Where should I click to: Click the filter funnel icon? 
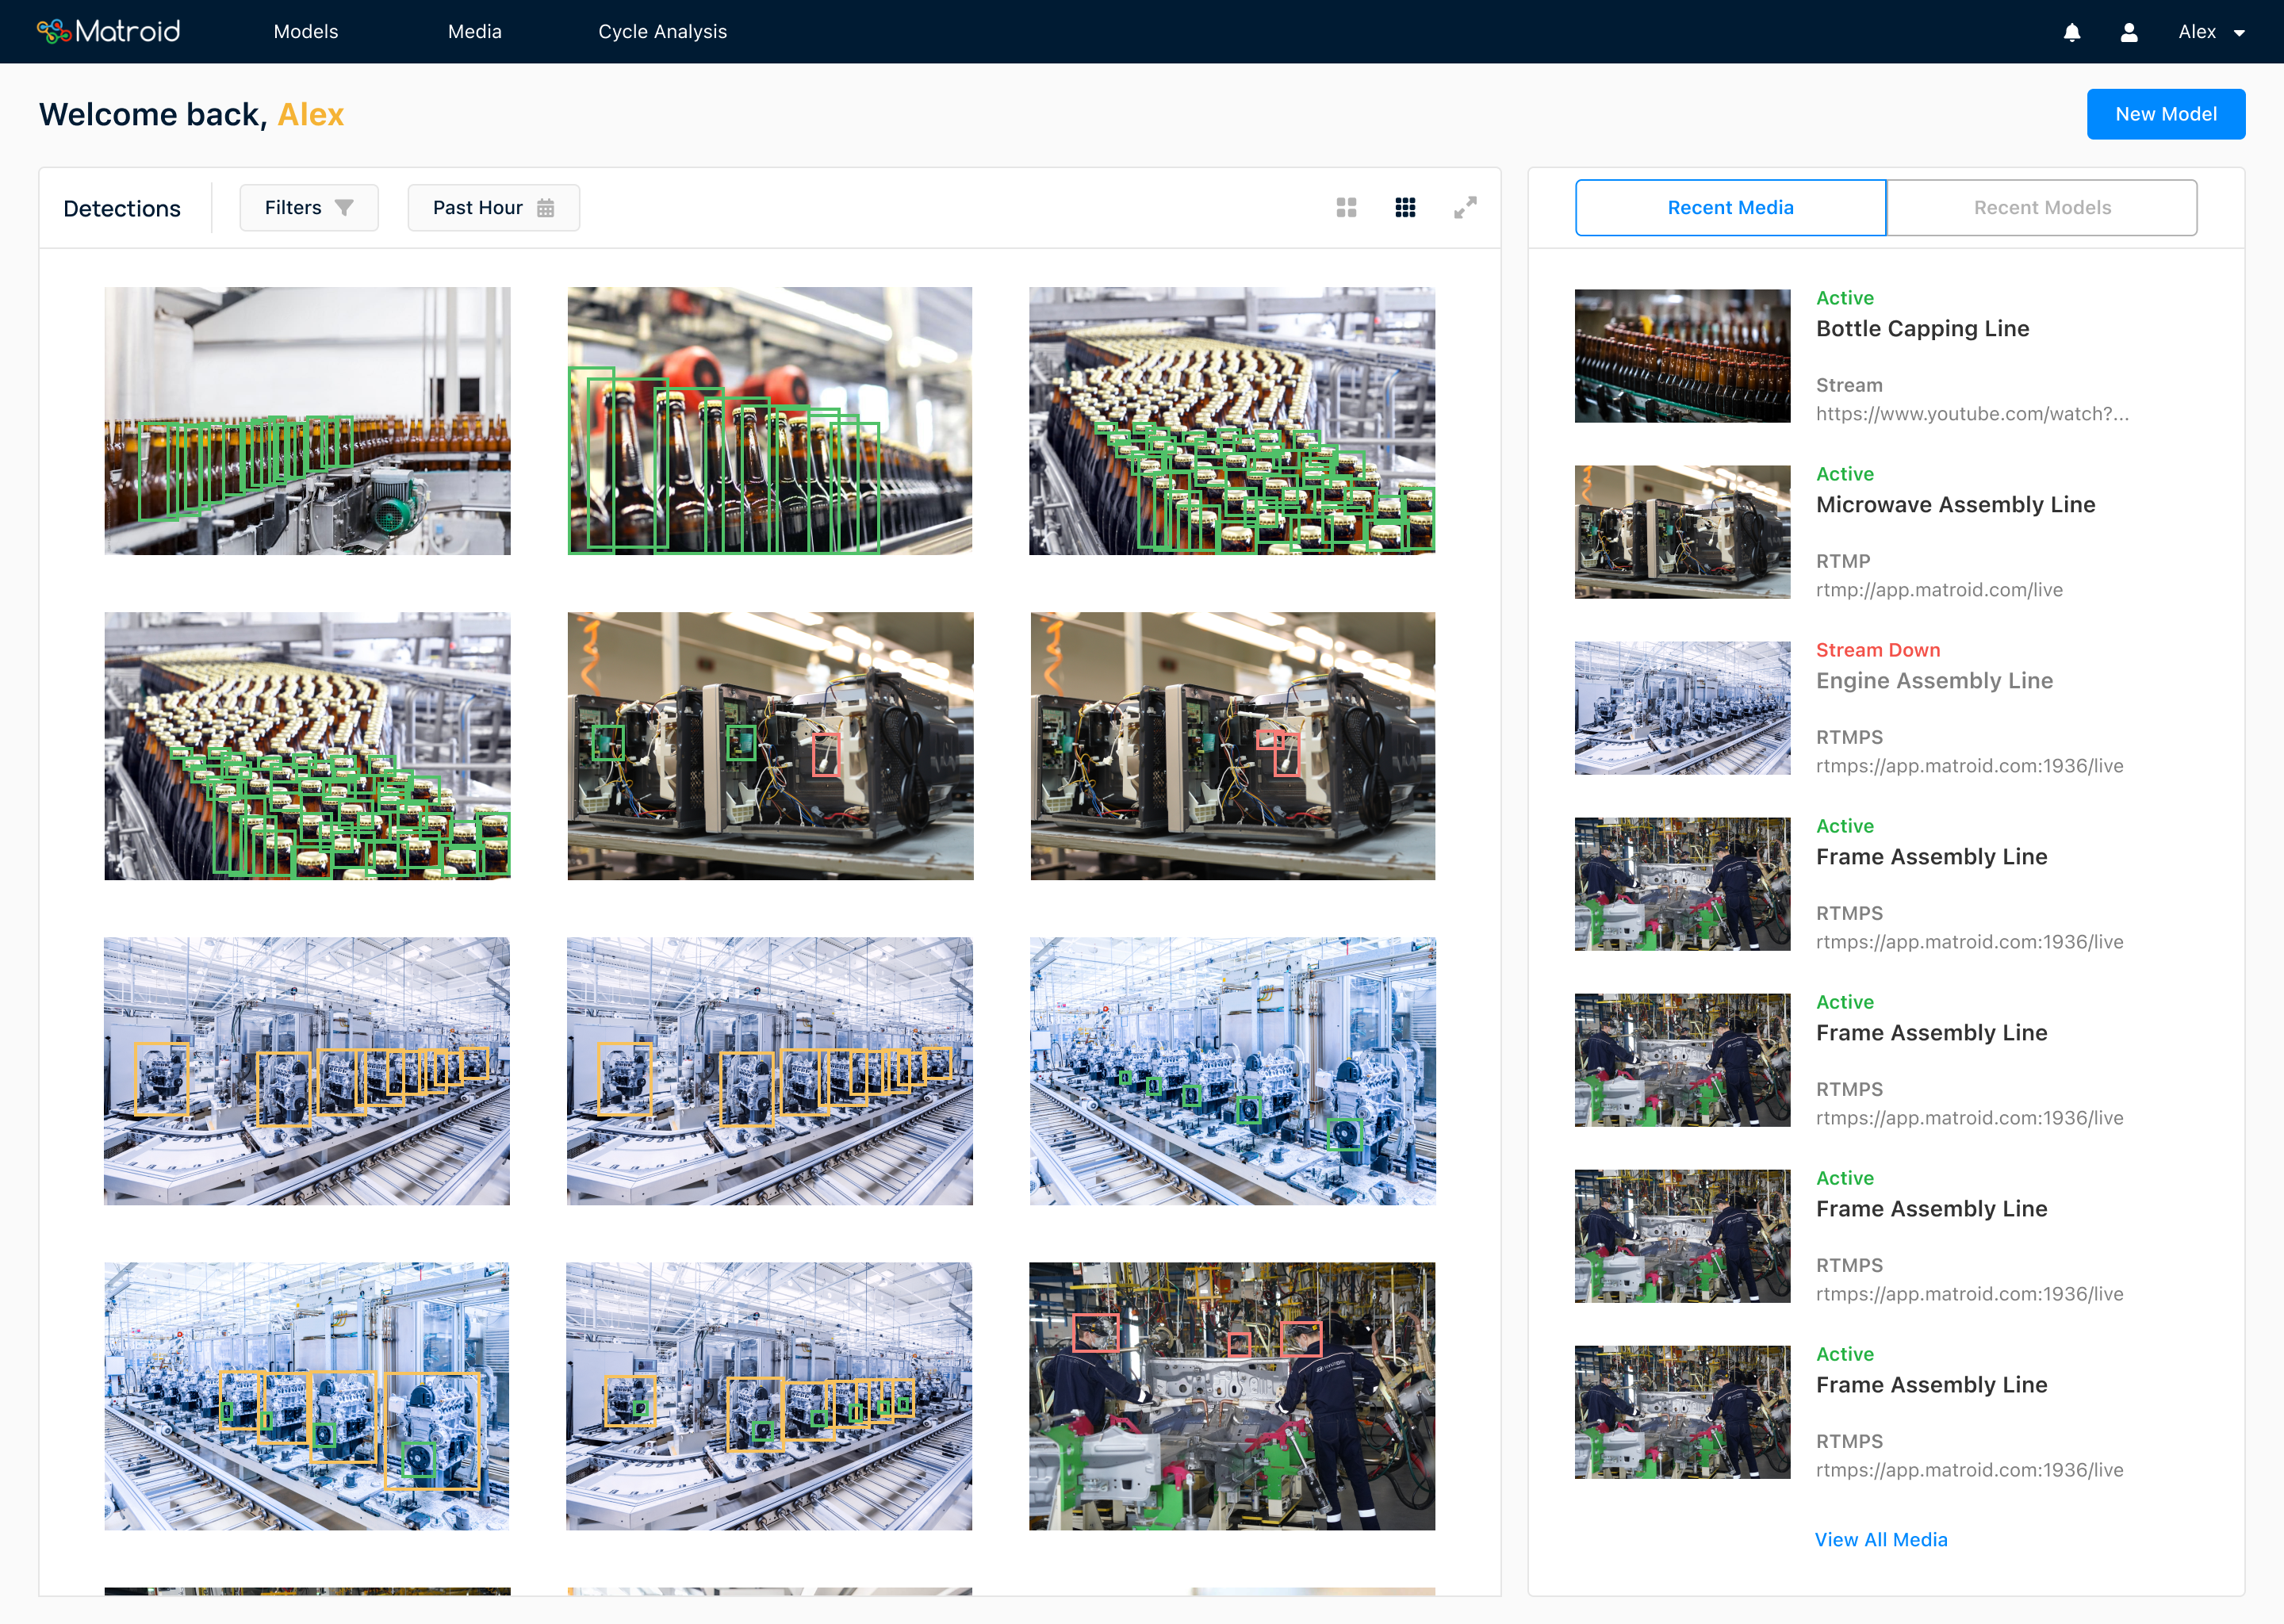click(344, 207)
